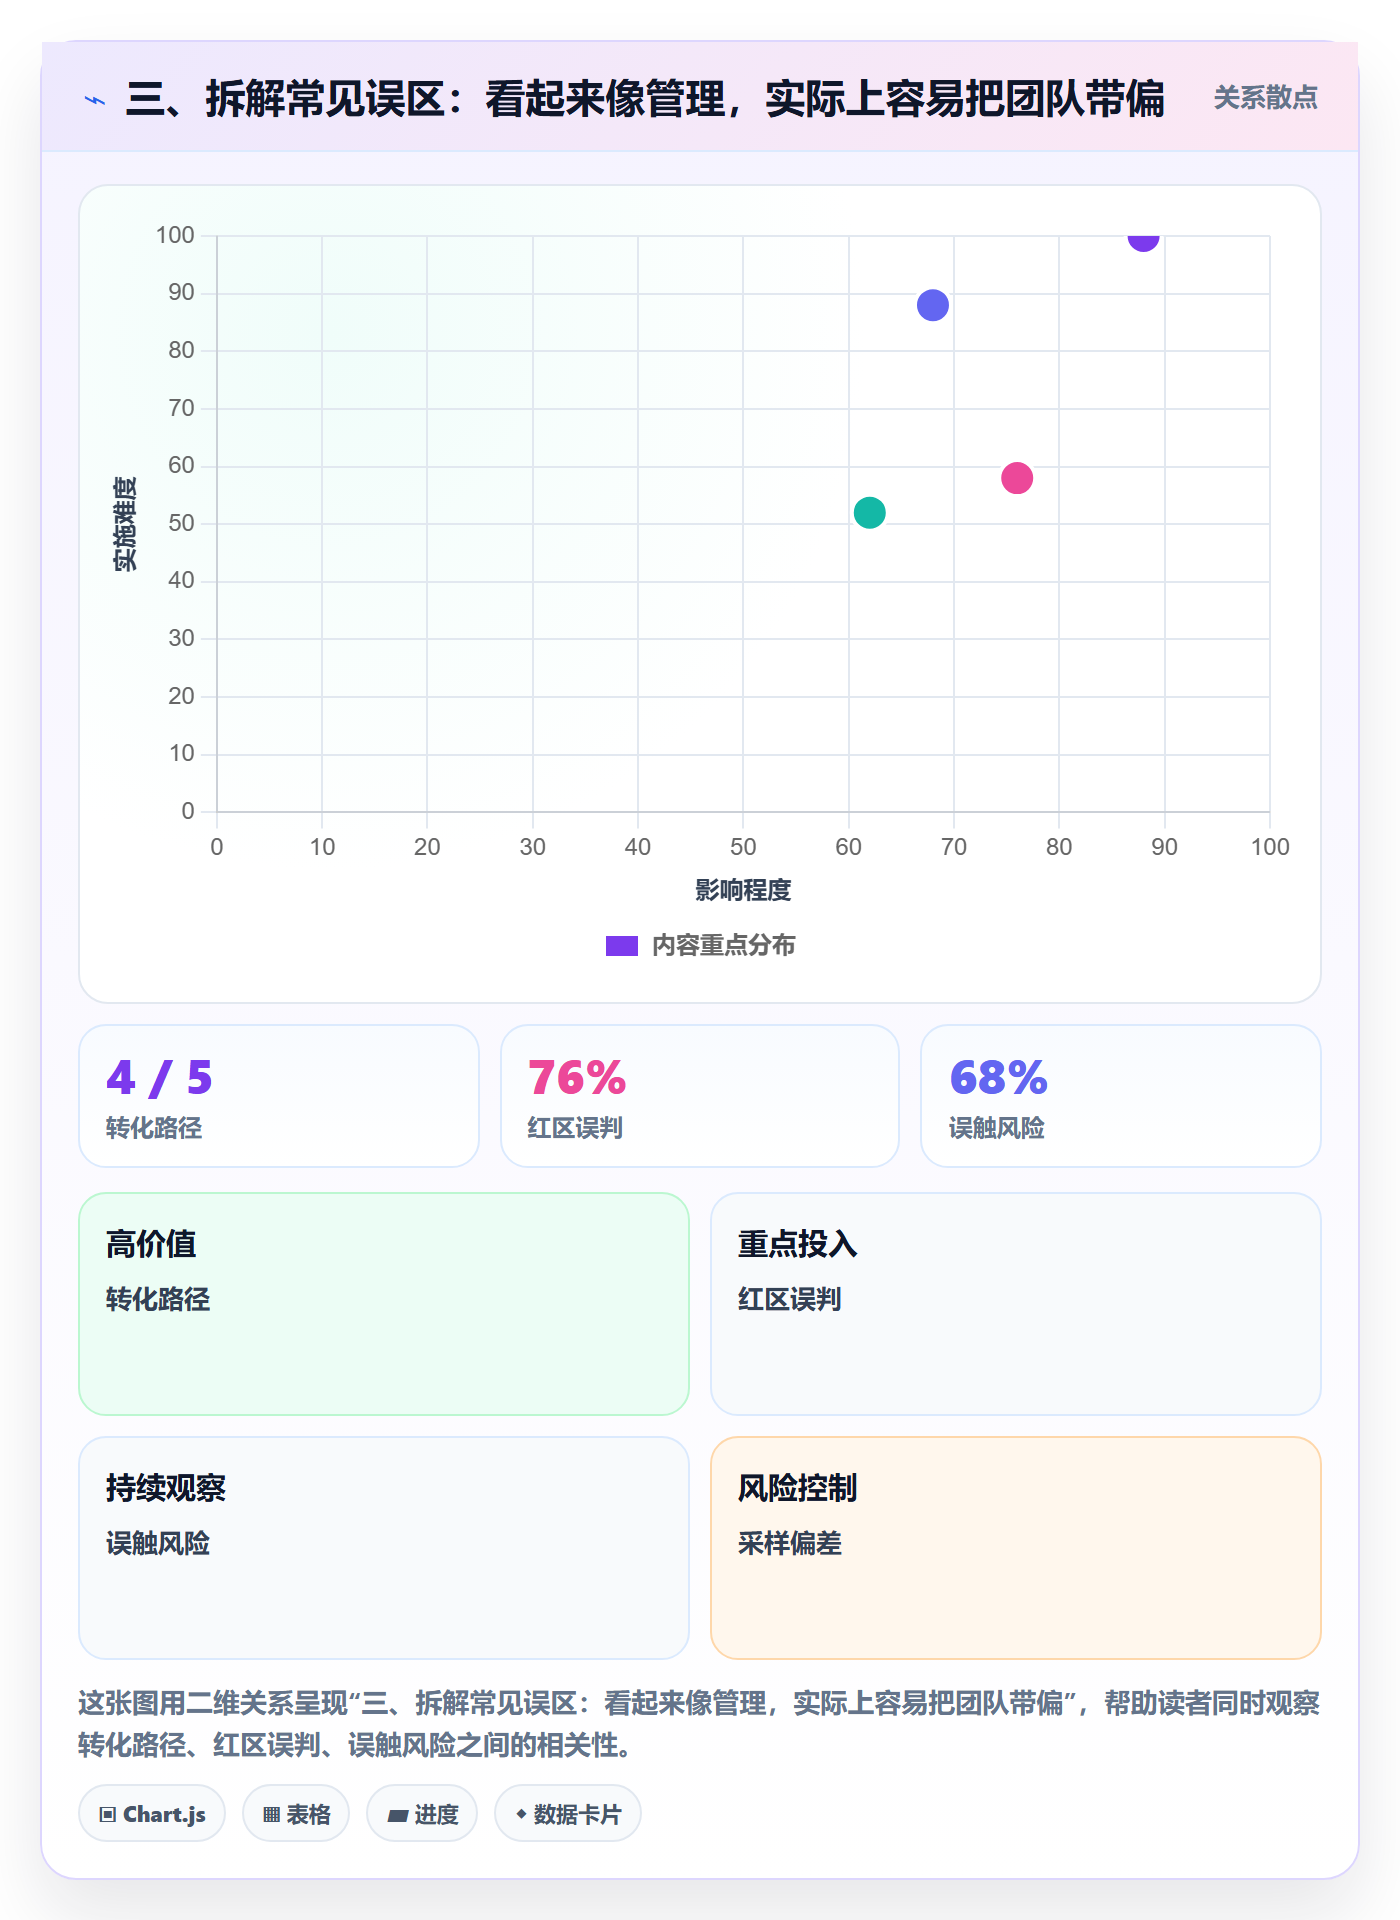The image size is (1400, 1920).
Task: Click the x-axis tick label 50
Action: [743, 847]
